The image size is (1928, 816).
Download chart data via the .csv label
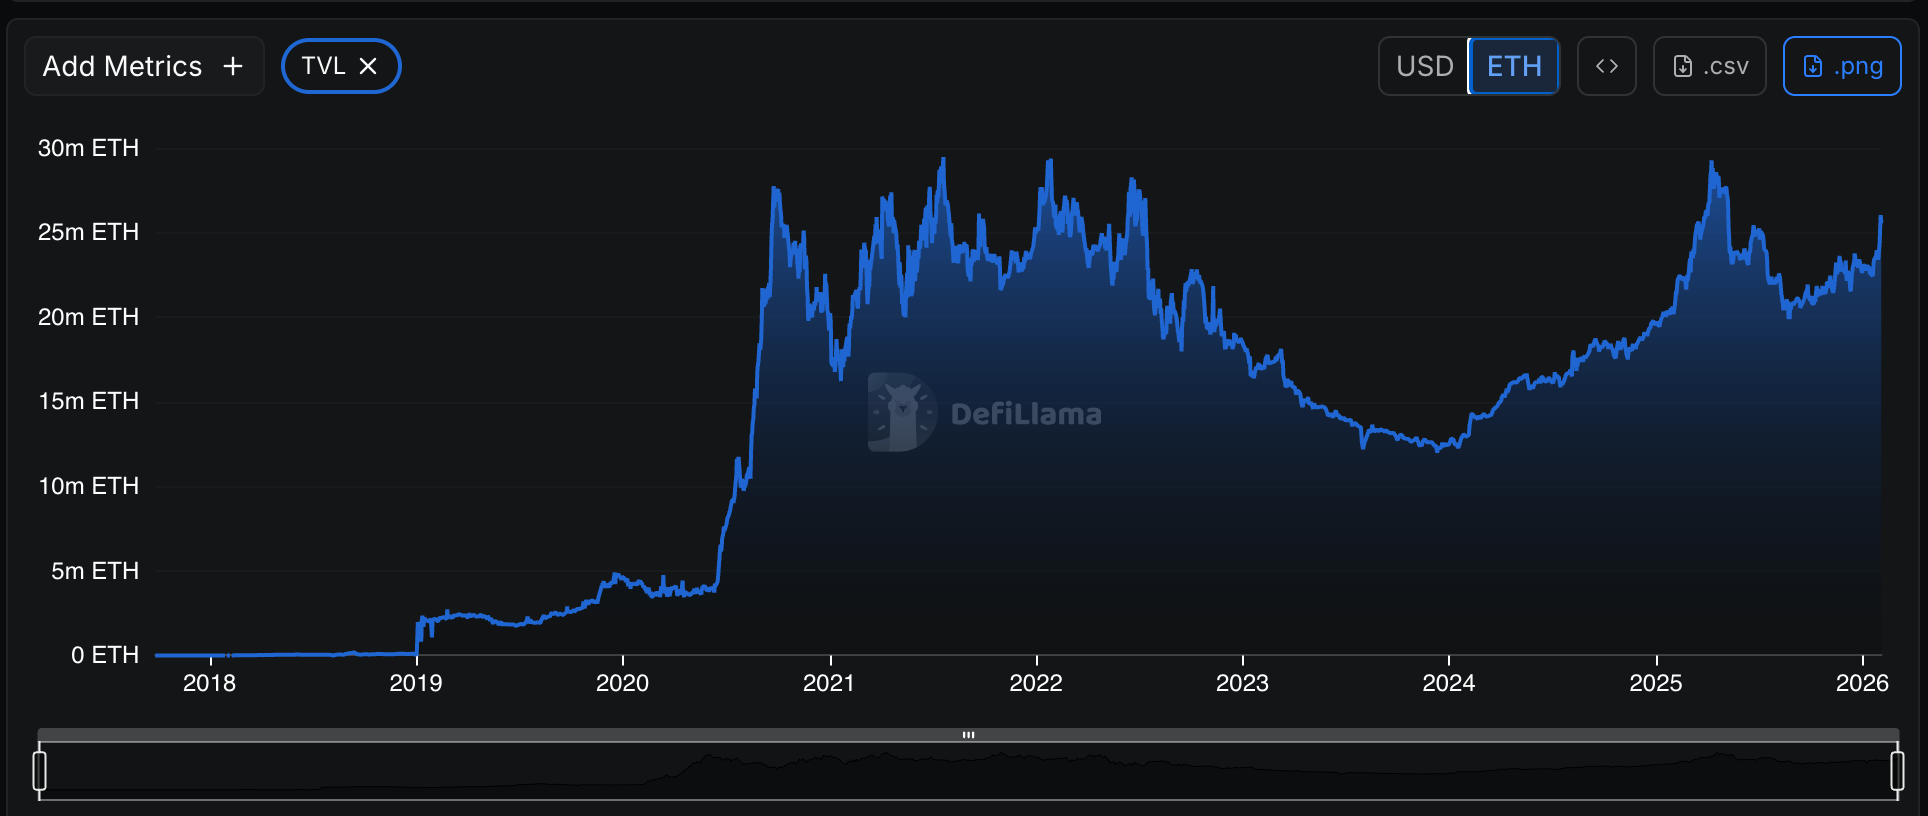pos(1725,66)
